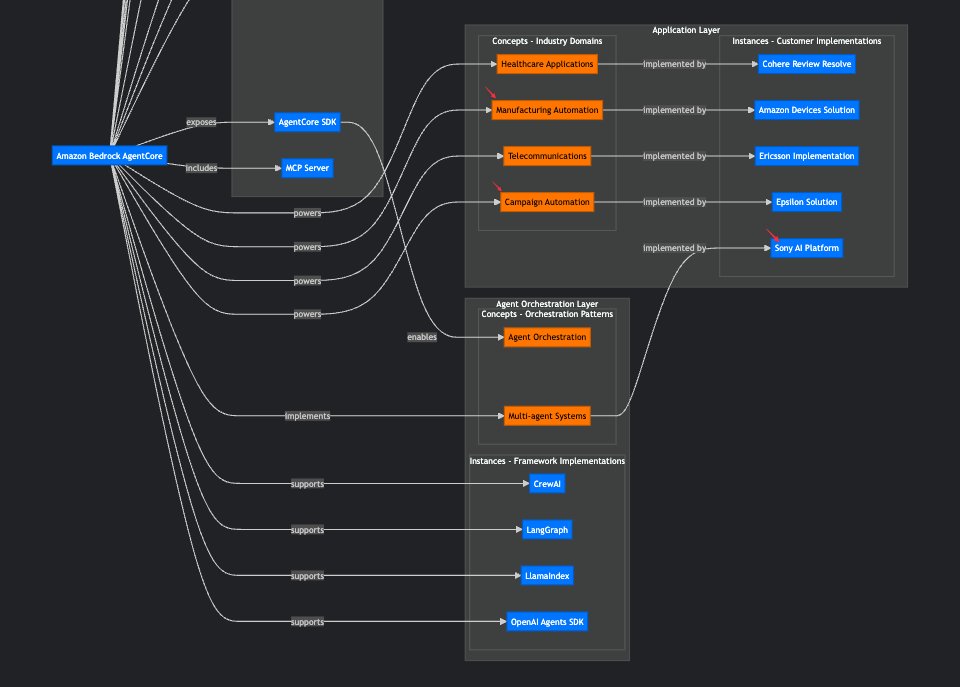The width and height of the screenshot is (960, 687).
Task: Click 'implemented by' label after Campaign Automation
Action: (674, 201)
